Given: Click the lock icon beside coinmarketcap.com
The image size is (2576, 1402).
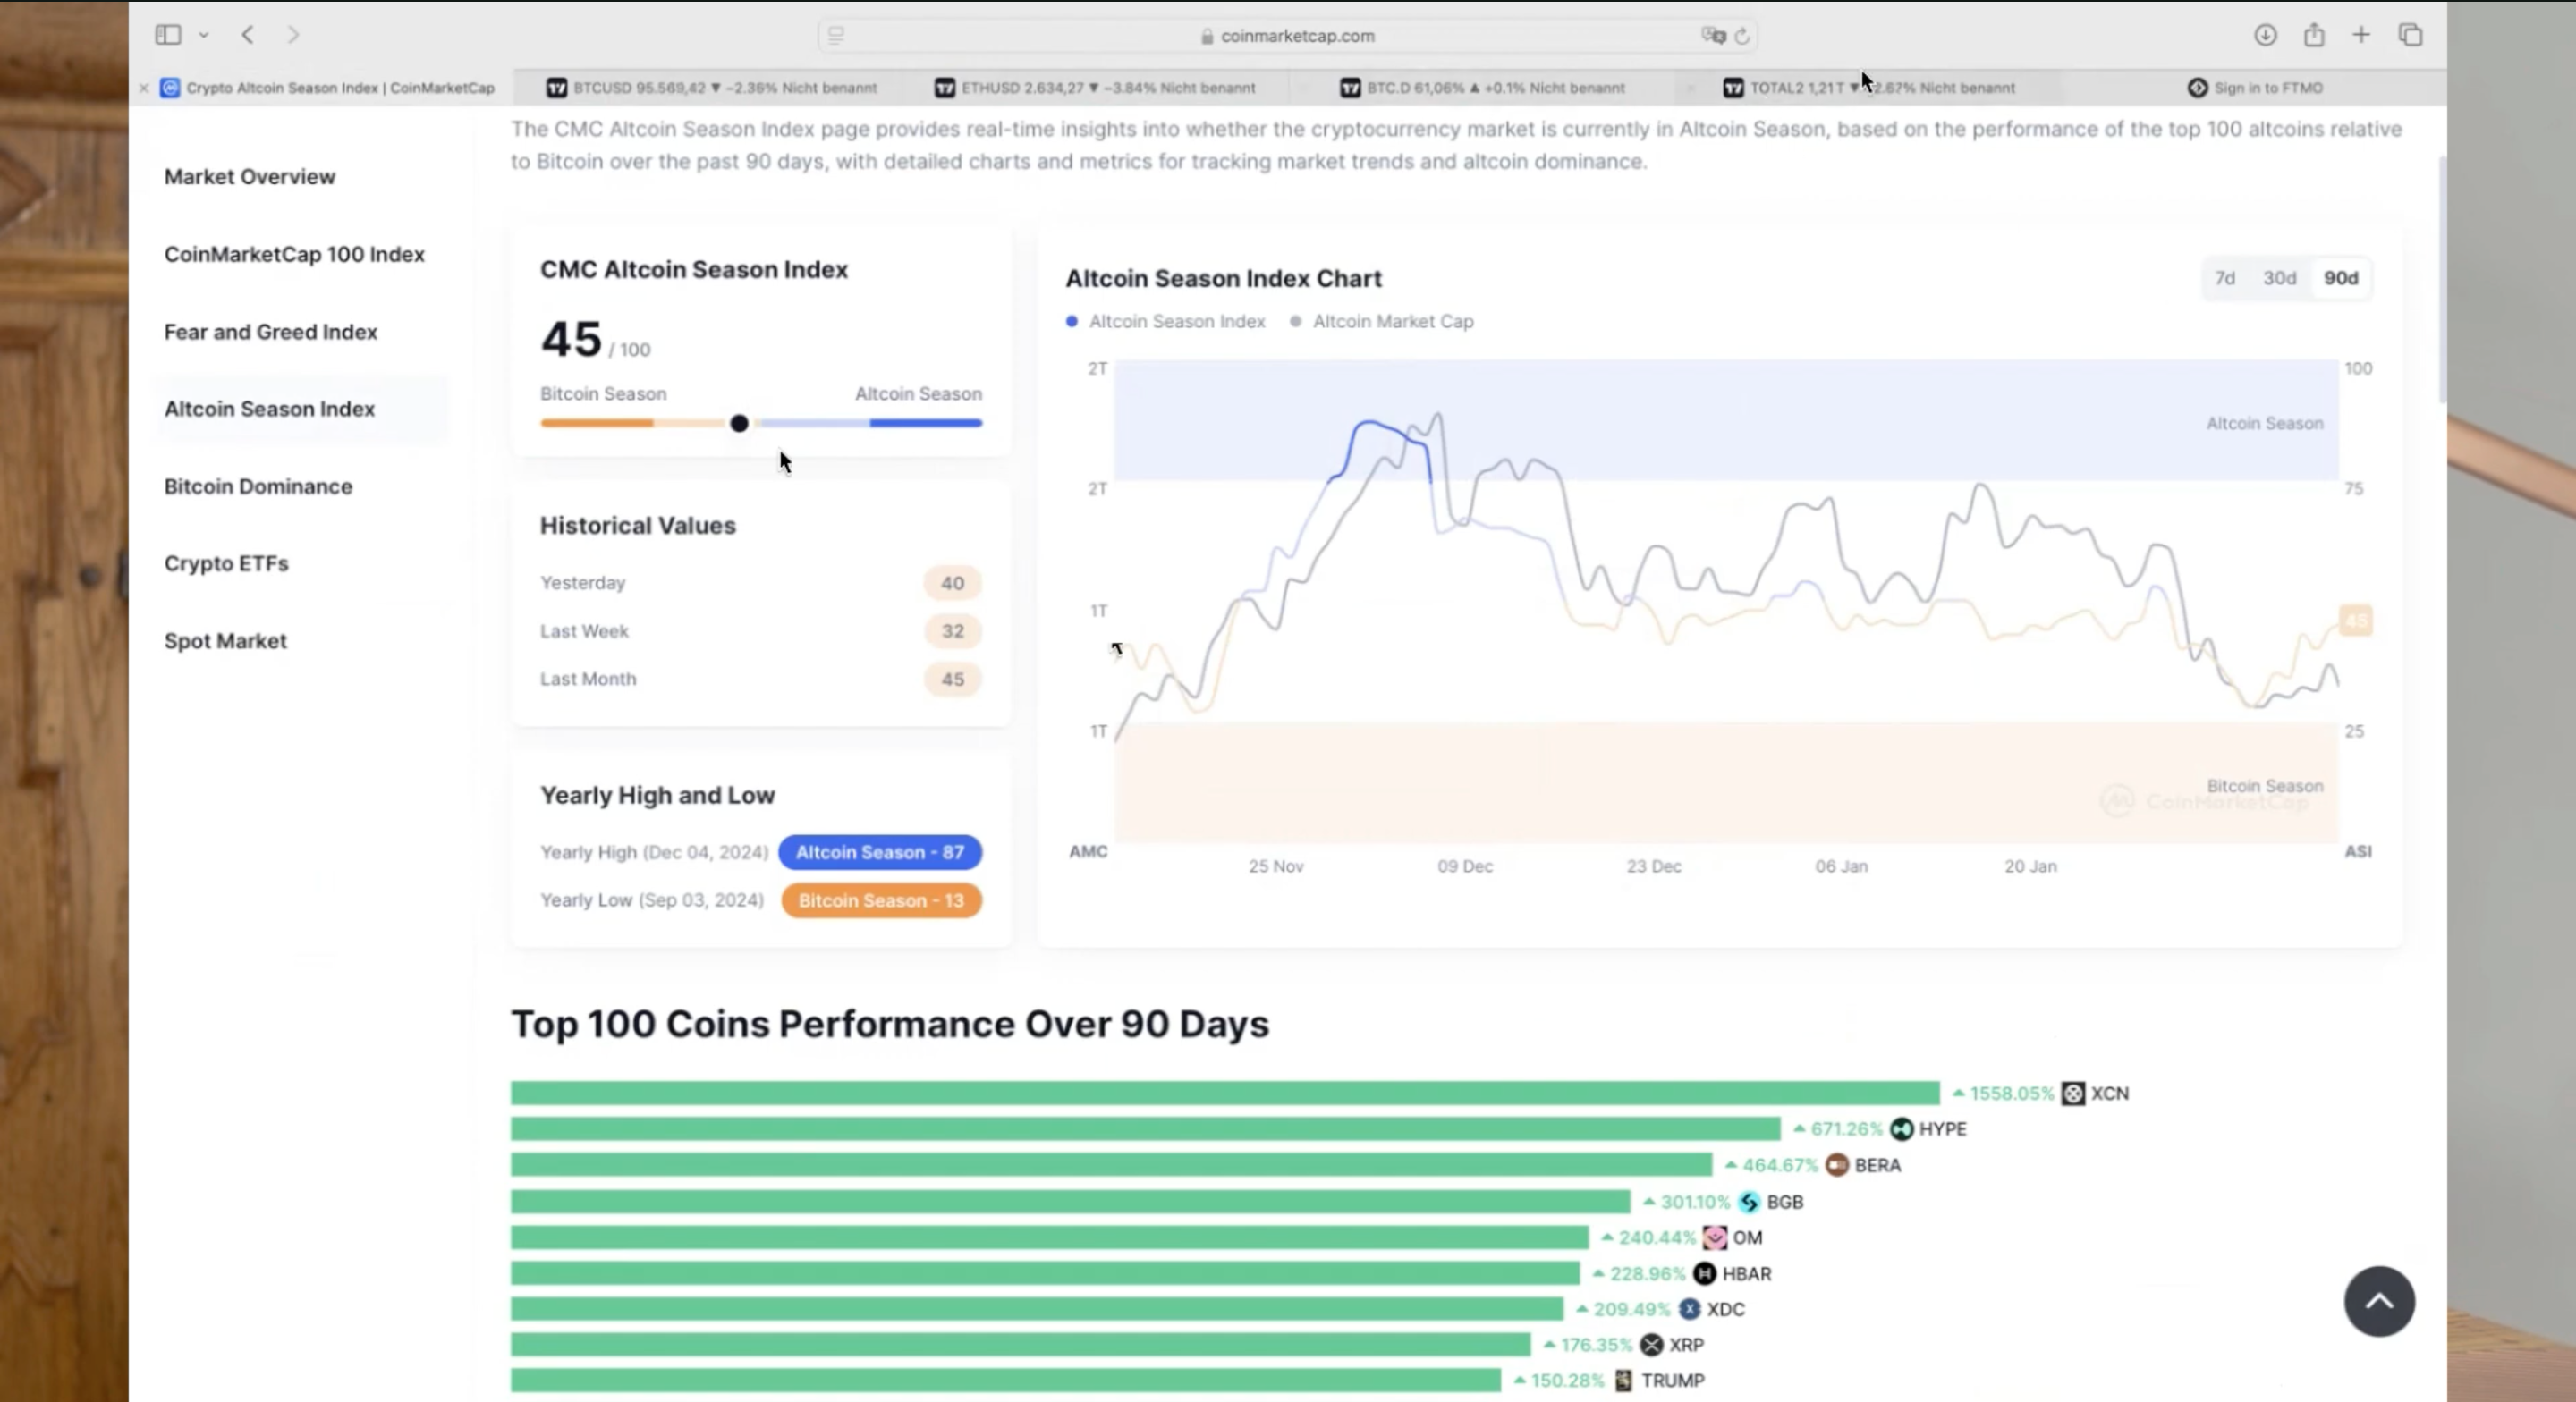Looking at the screenshot, I should pyautogui.click(x=1207, y=36).
